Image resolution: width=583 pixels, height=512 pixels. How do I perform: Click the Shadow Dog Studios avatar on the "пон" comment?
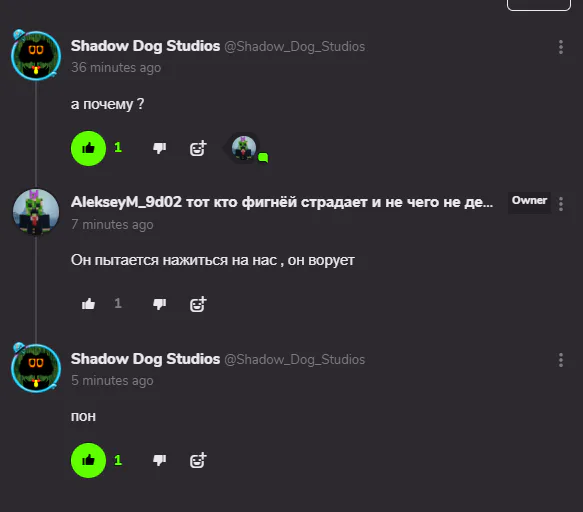(x=36, y=368)
